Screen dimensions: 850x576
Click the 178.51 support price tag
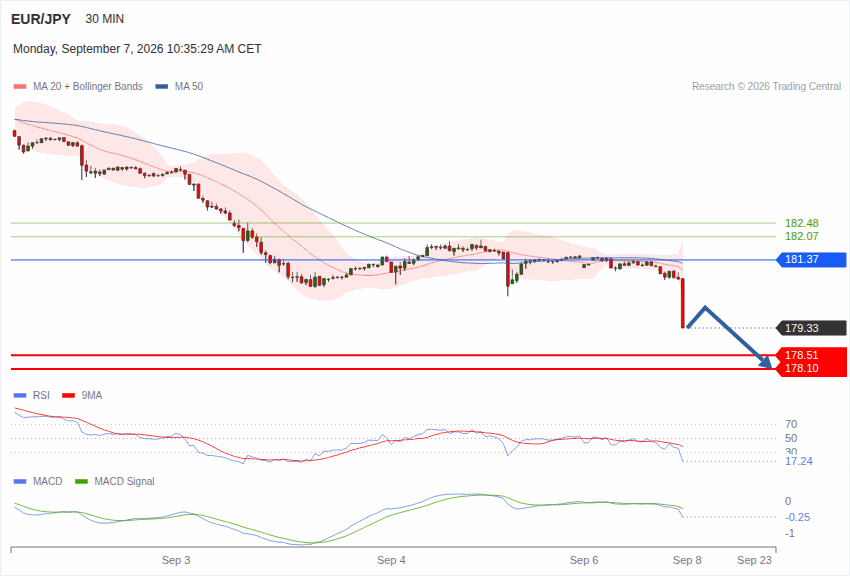coord(812,355)
